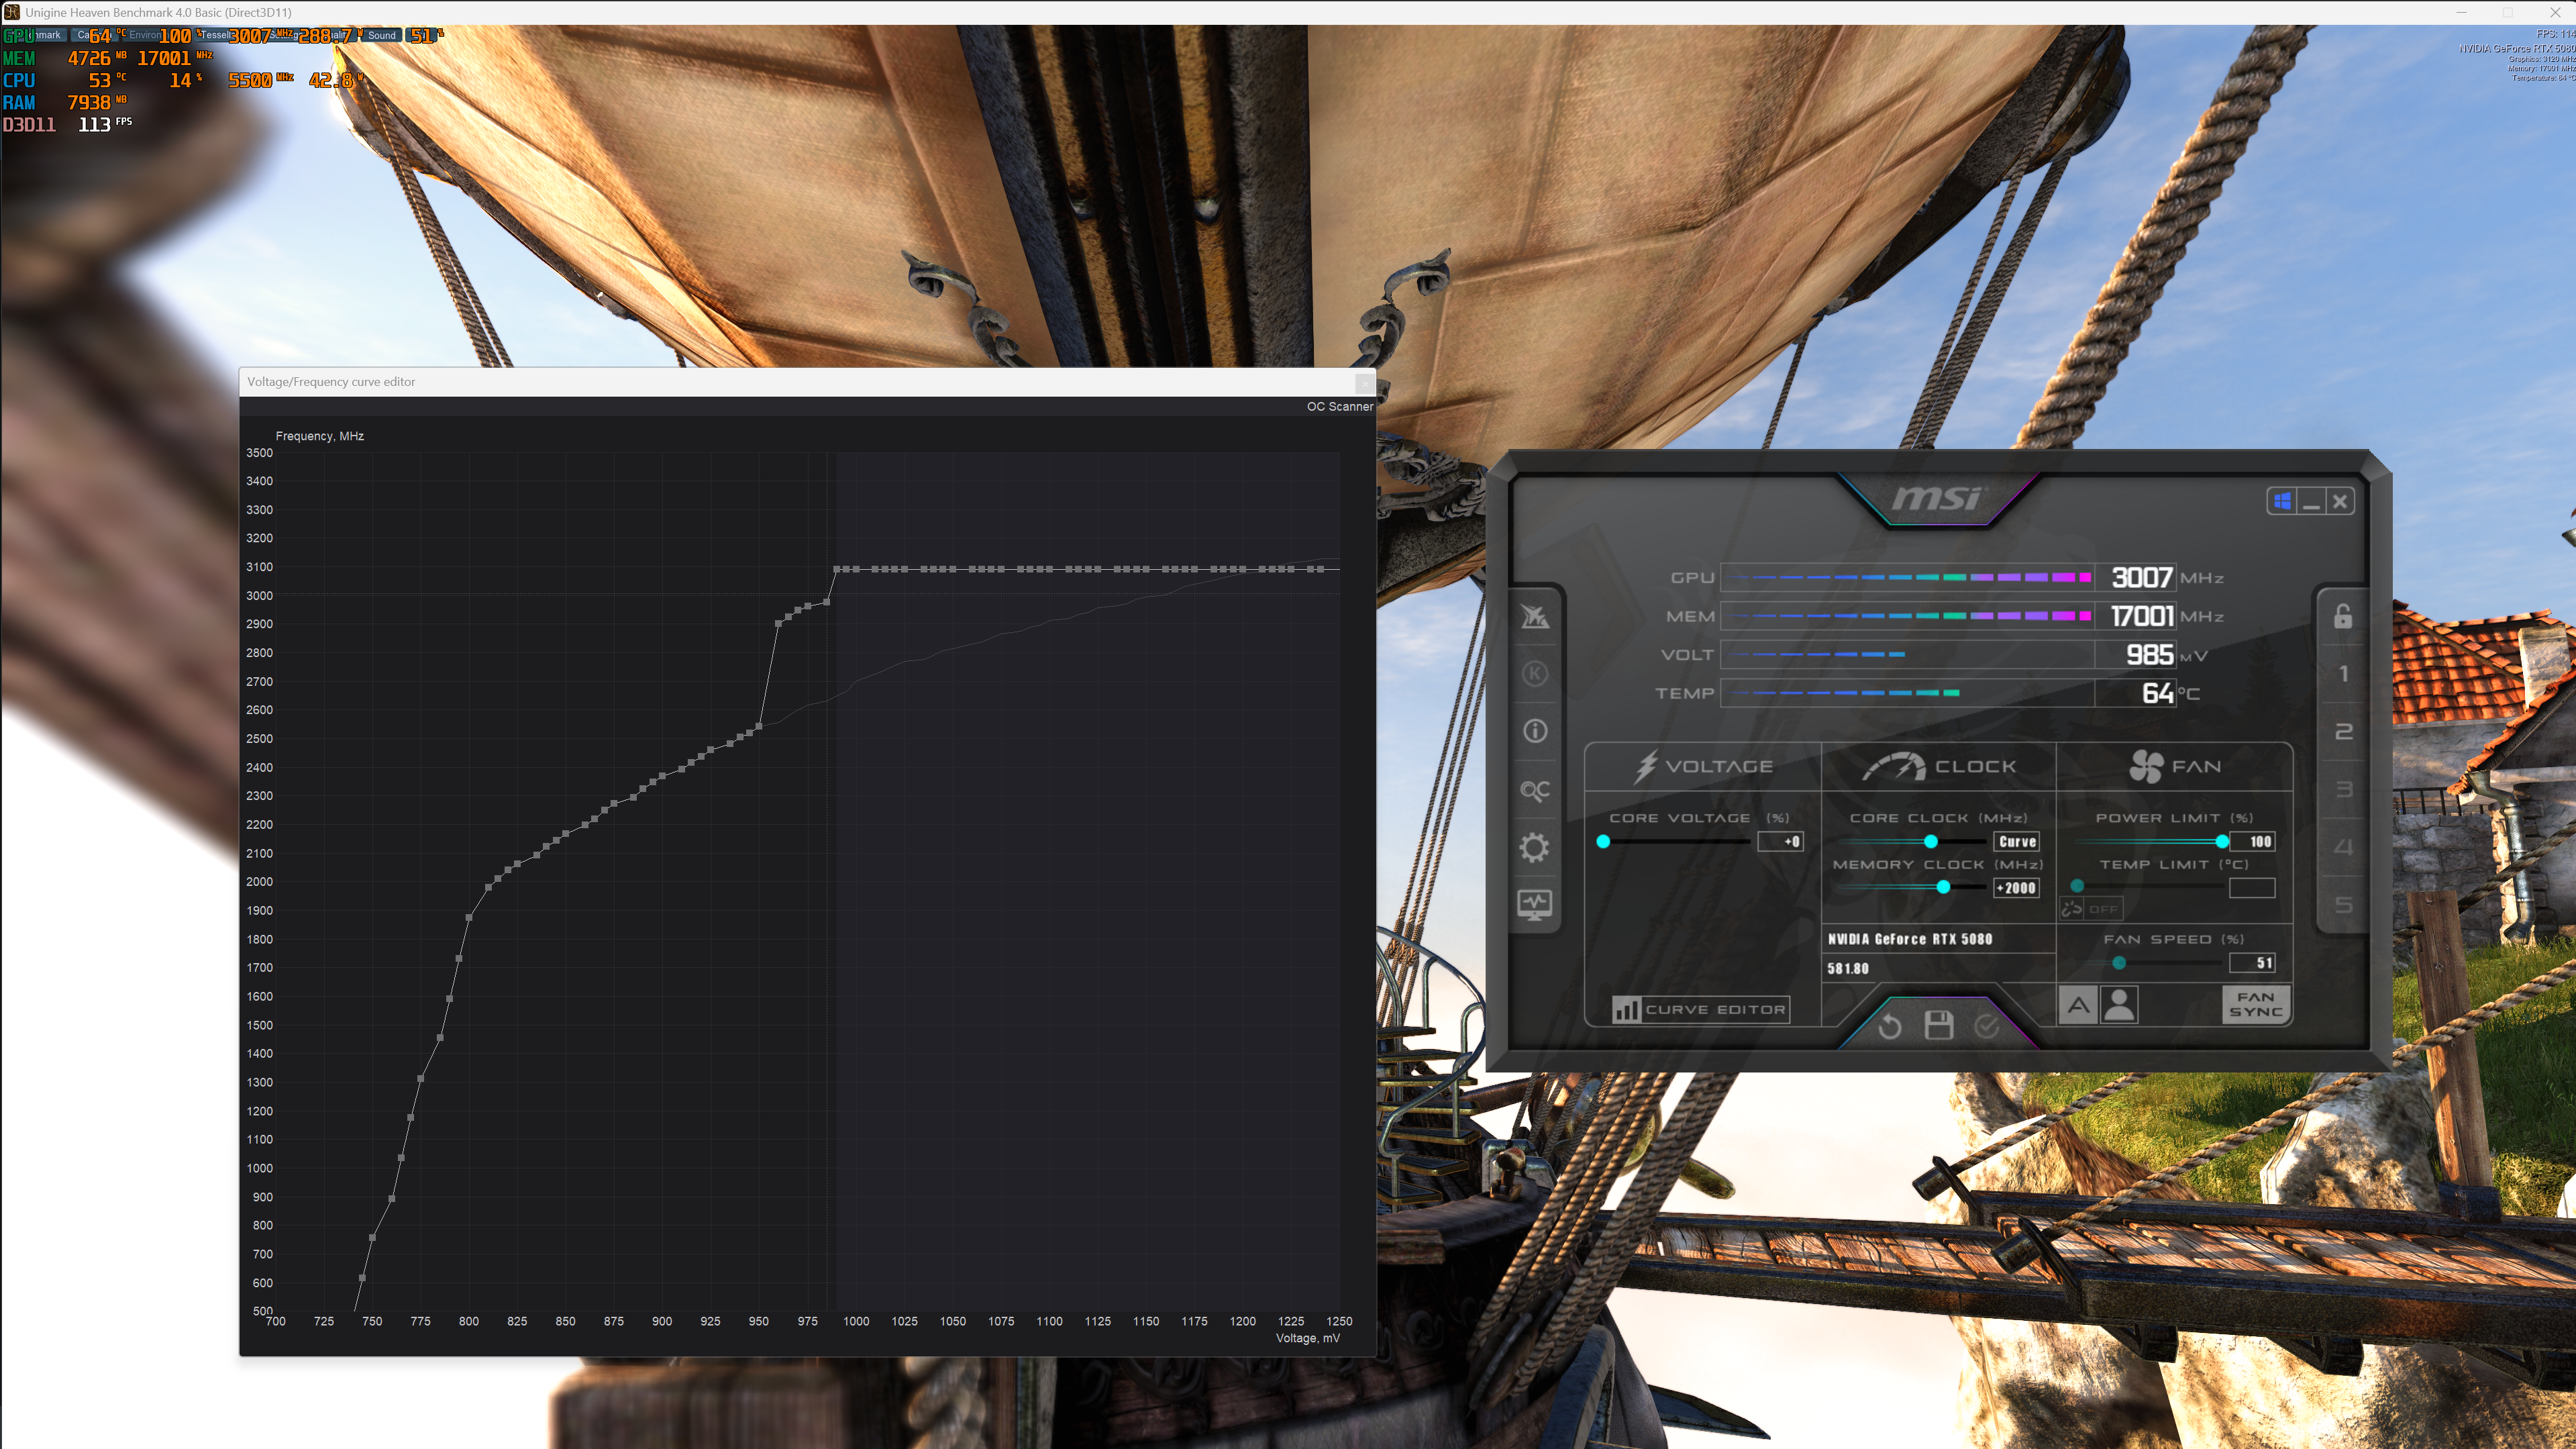Open the information panel in Afterburner sidebar
Viewport: 2576px width, 1449px height.
(1535, 731)
